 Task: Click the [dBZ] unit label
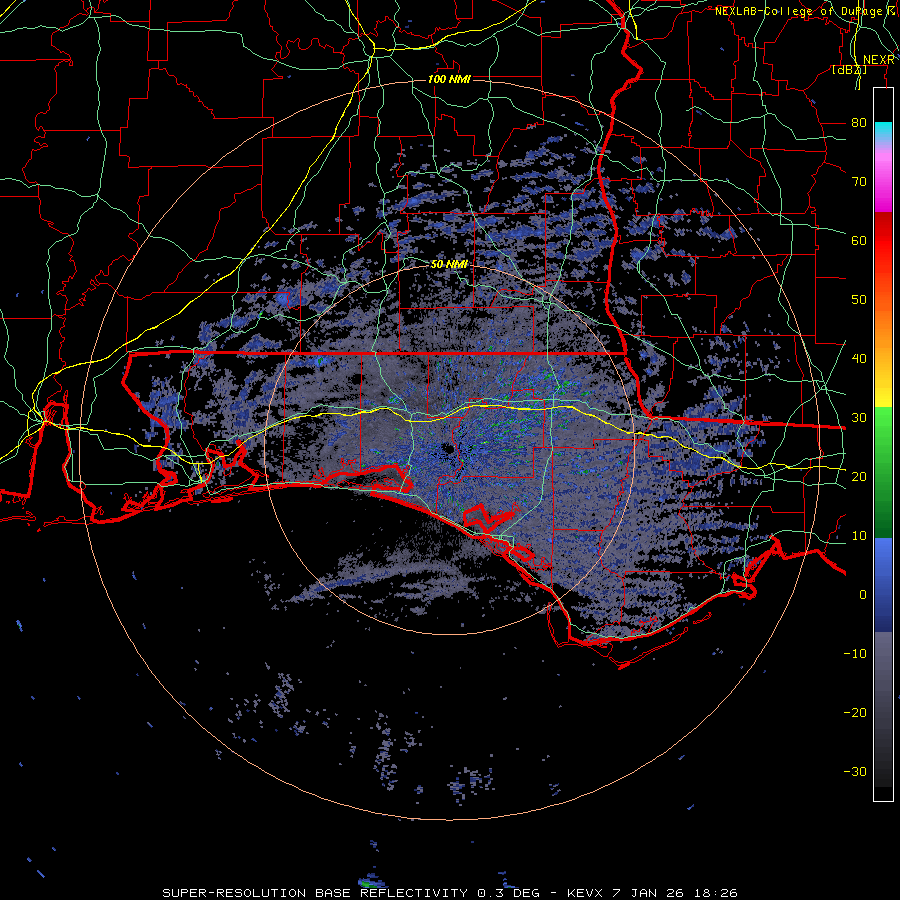[x=849, y=69]
